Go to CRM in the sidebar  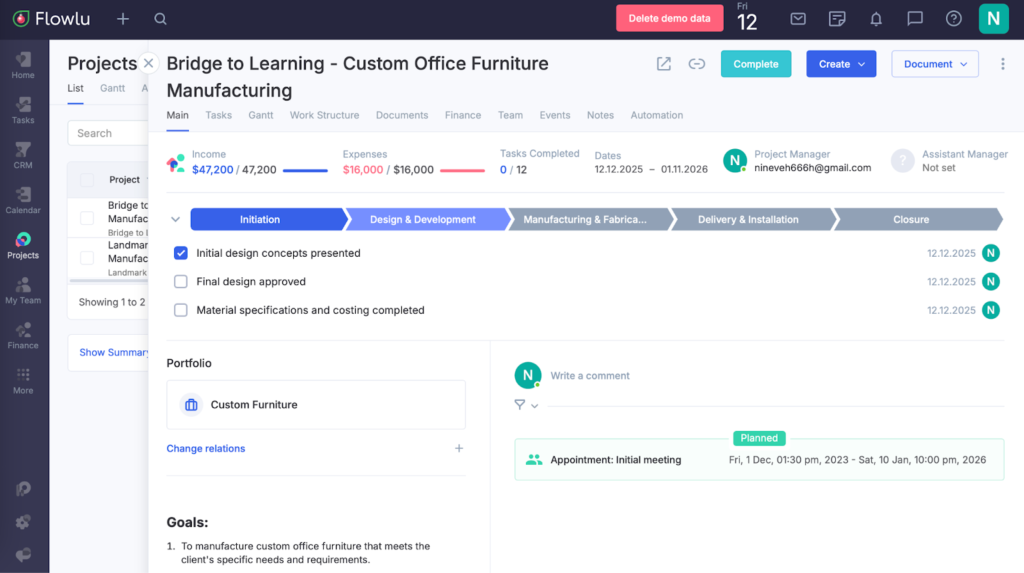coord(23,156)
